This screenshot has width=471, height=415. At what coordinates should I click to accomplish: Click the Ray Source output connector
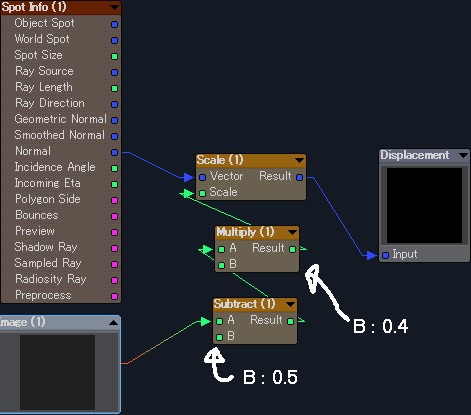click(x=114, y=72)
